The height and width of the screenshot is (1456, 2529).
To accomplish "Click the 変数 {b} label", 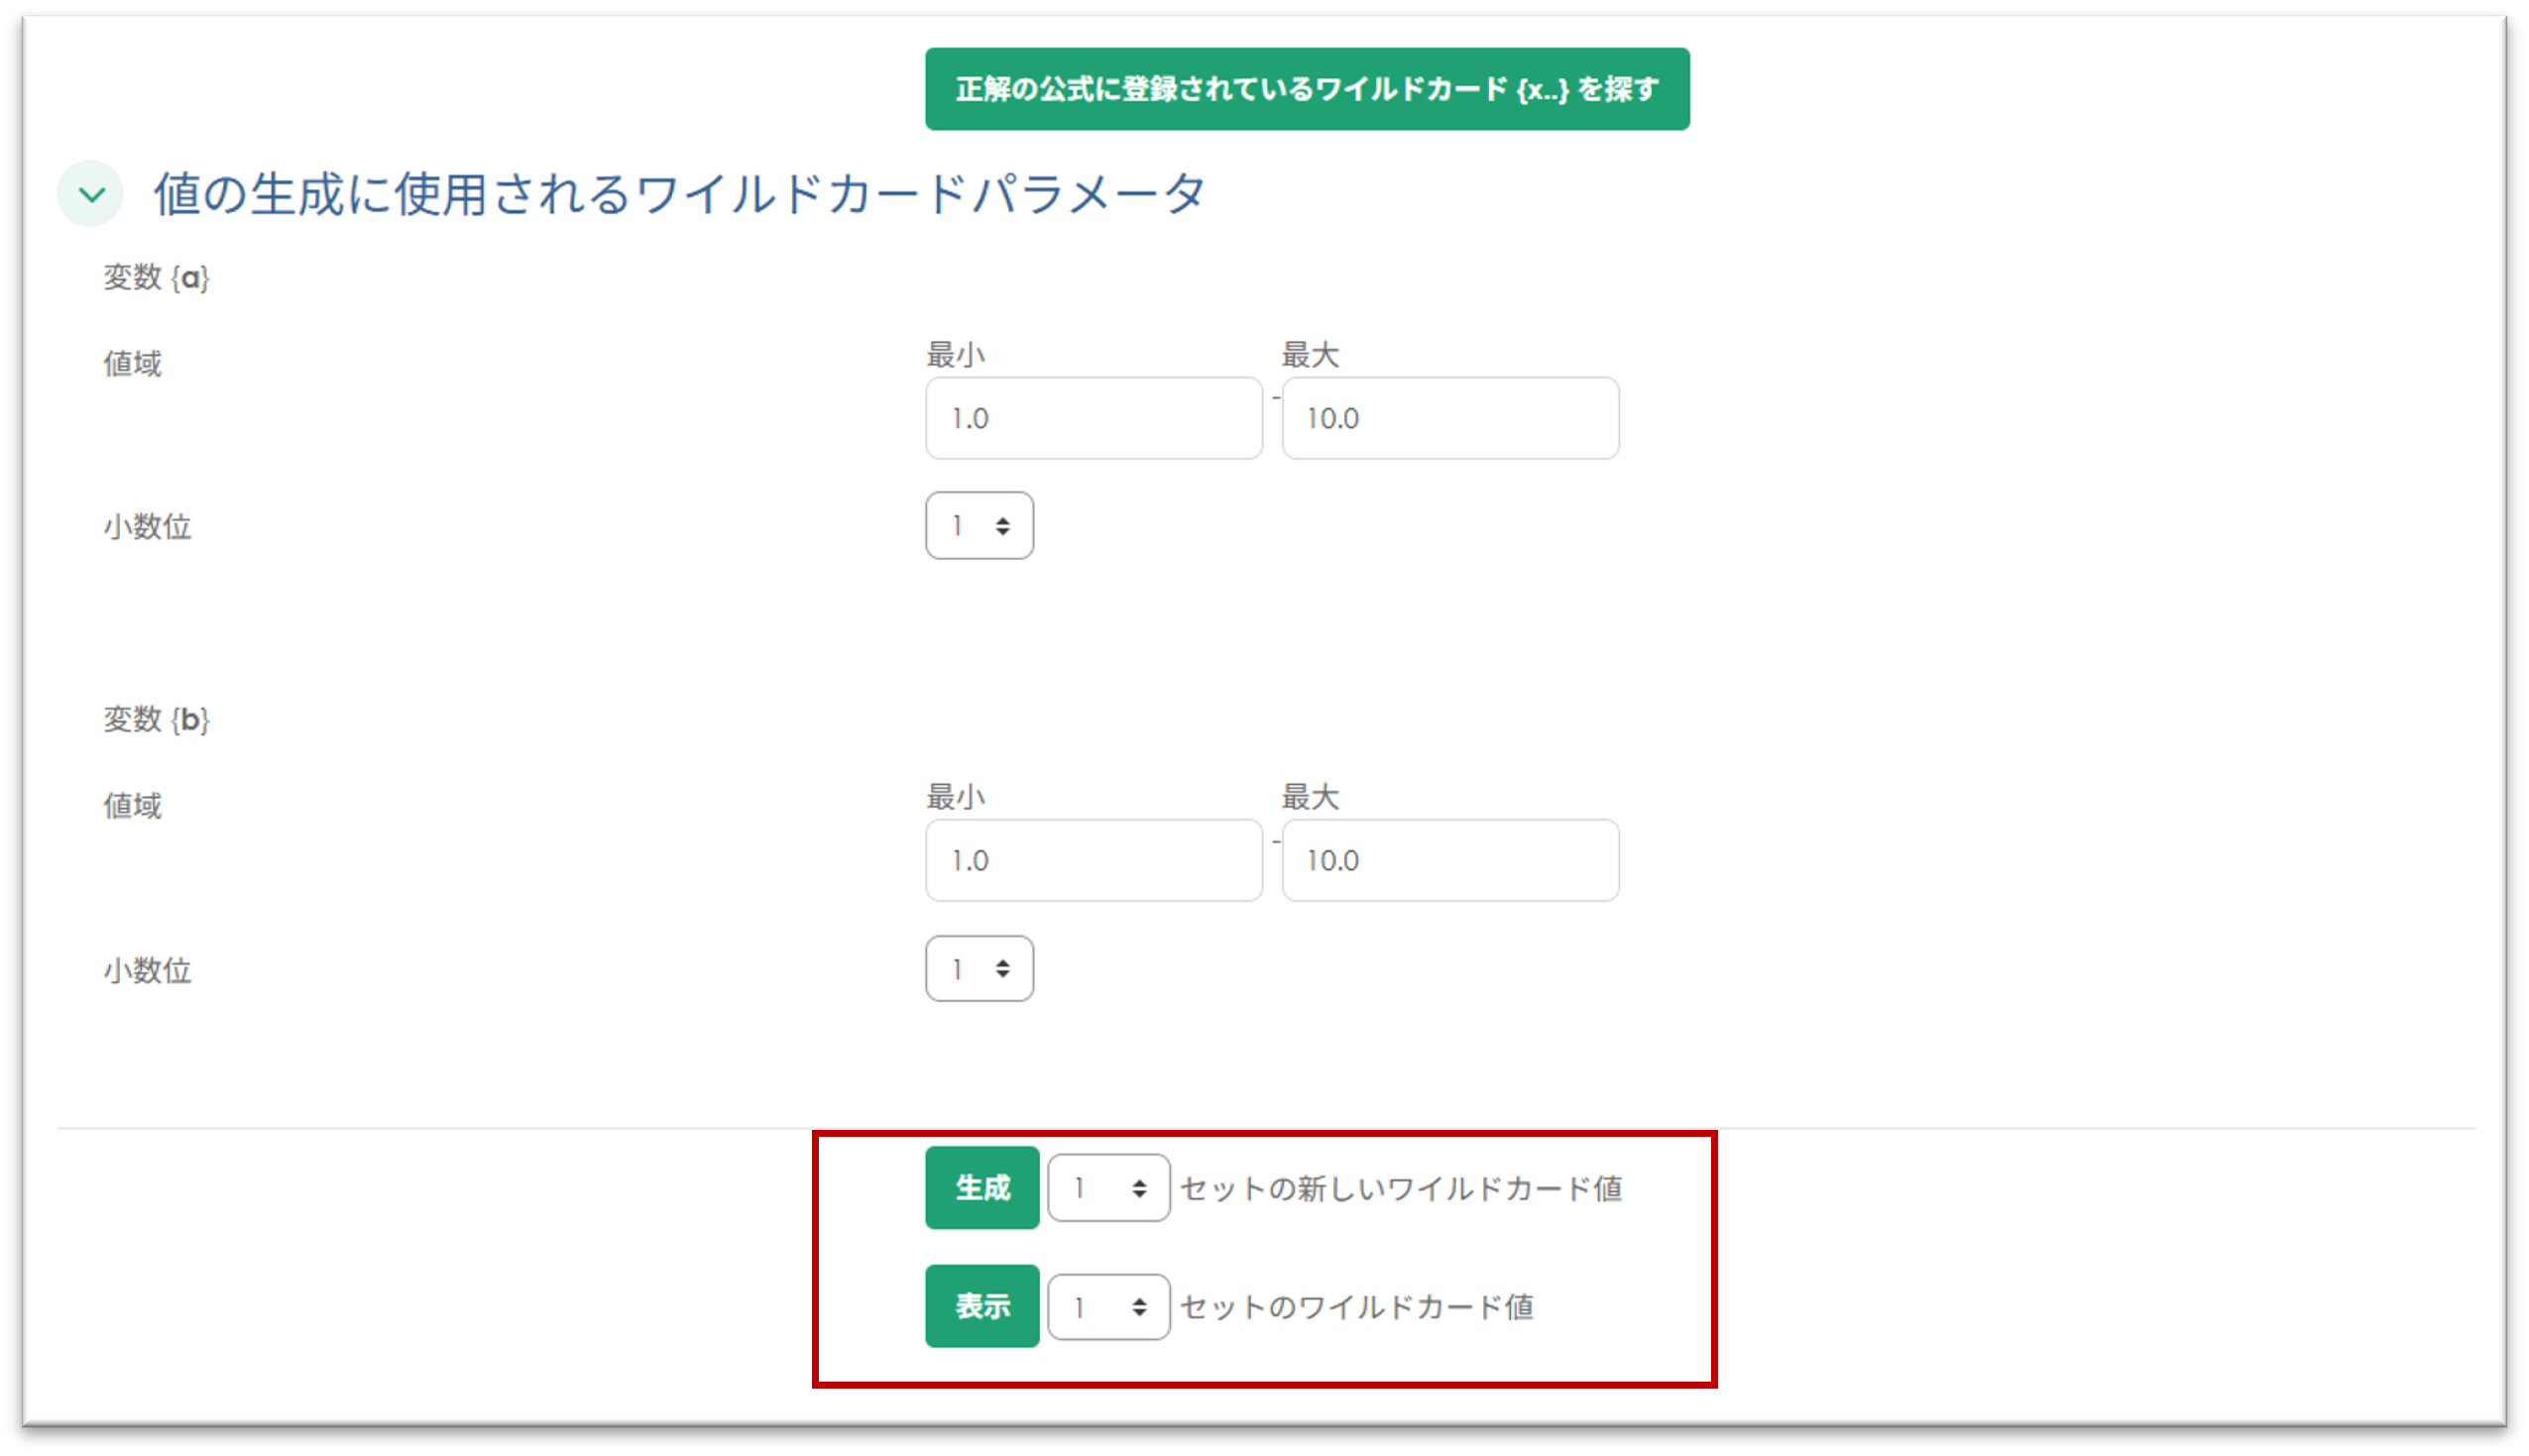I will 156,719.
